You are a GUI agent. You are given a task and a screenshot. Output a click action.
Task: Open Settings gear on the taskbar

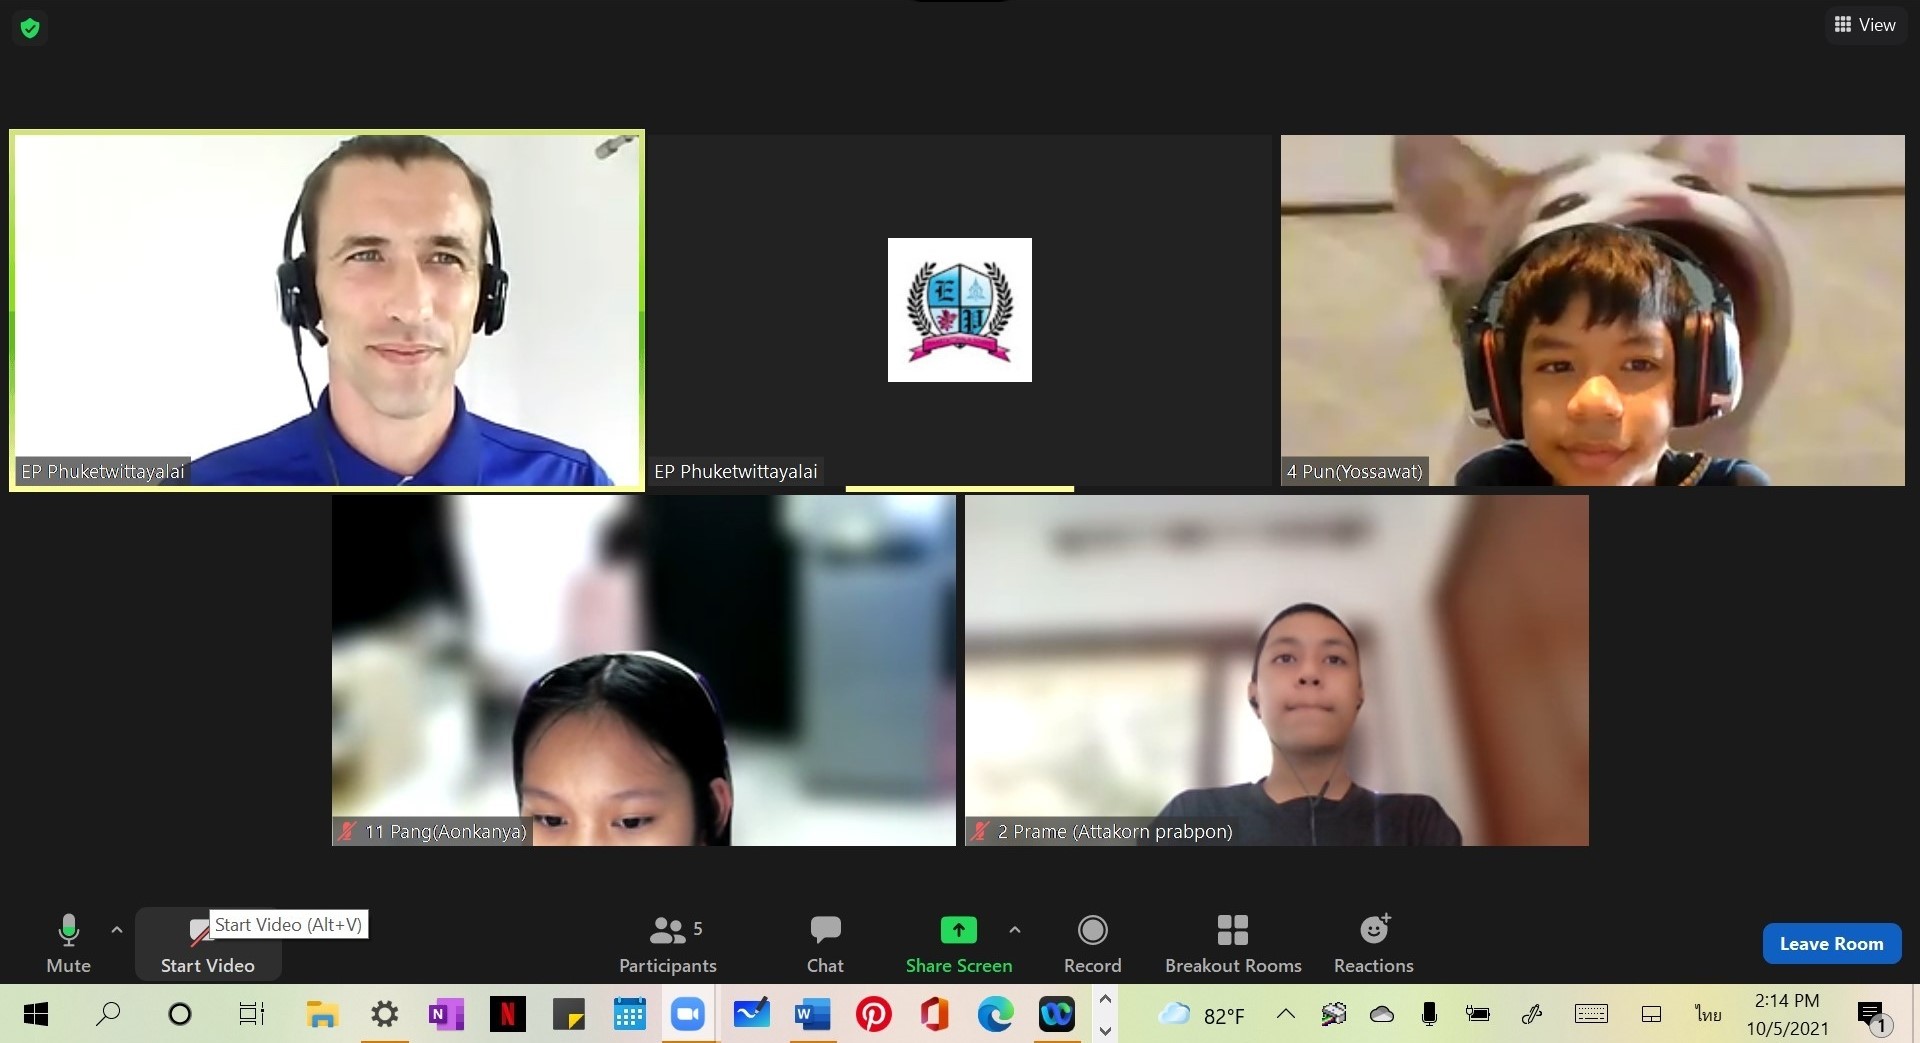pos(384,1015)
